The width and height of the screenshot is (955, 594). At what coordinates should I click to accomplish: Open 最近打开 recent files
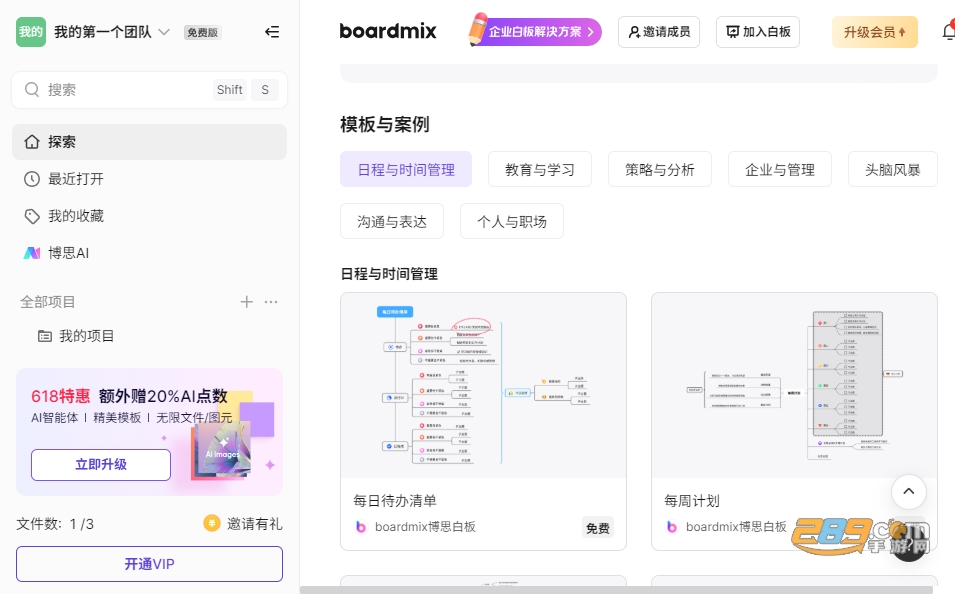[x=149, y=179]
